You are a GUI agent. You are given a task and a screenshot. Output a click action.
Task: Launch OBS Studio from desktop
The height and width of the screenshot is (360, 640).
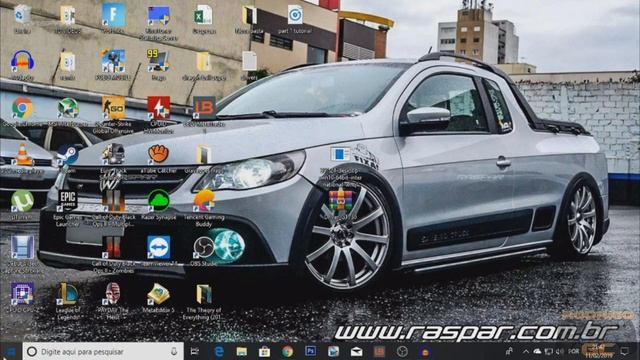click(x=203, y=247)
